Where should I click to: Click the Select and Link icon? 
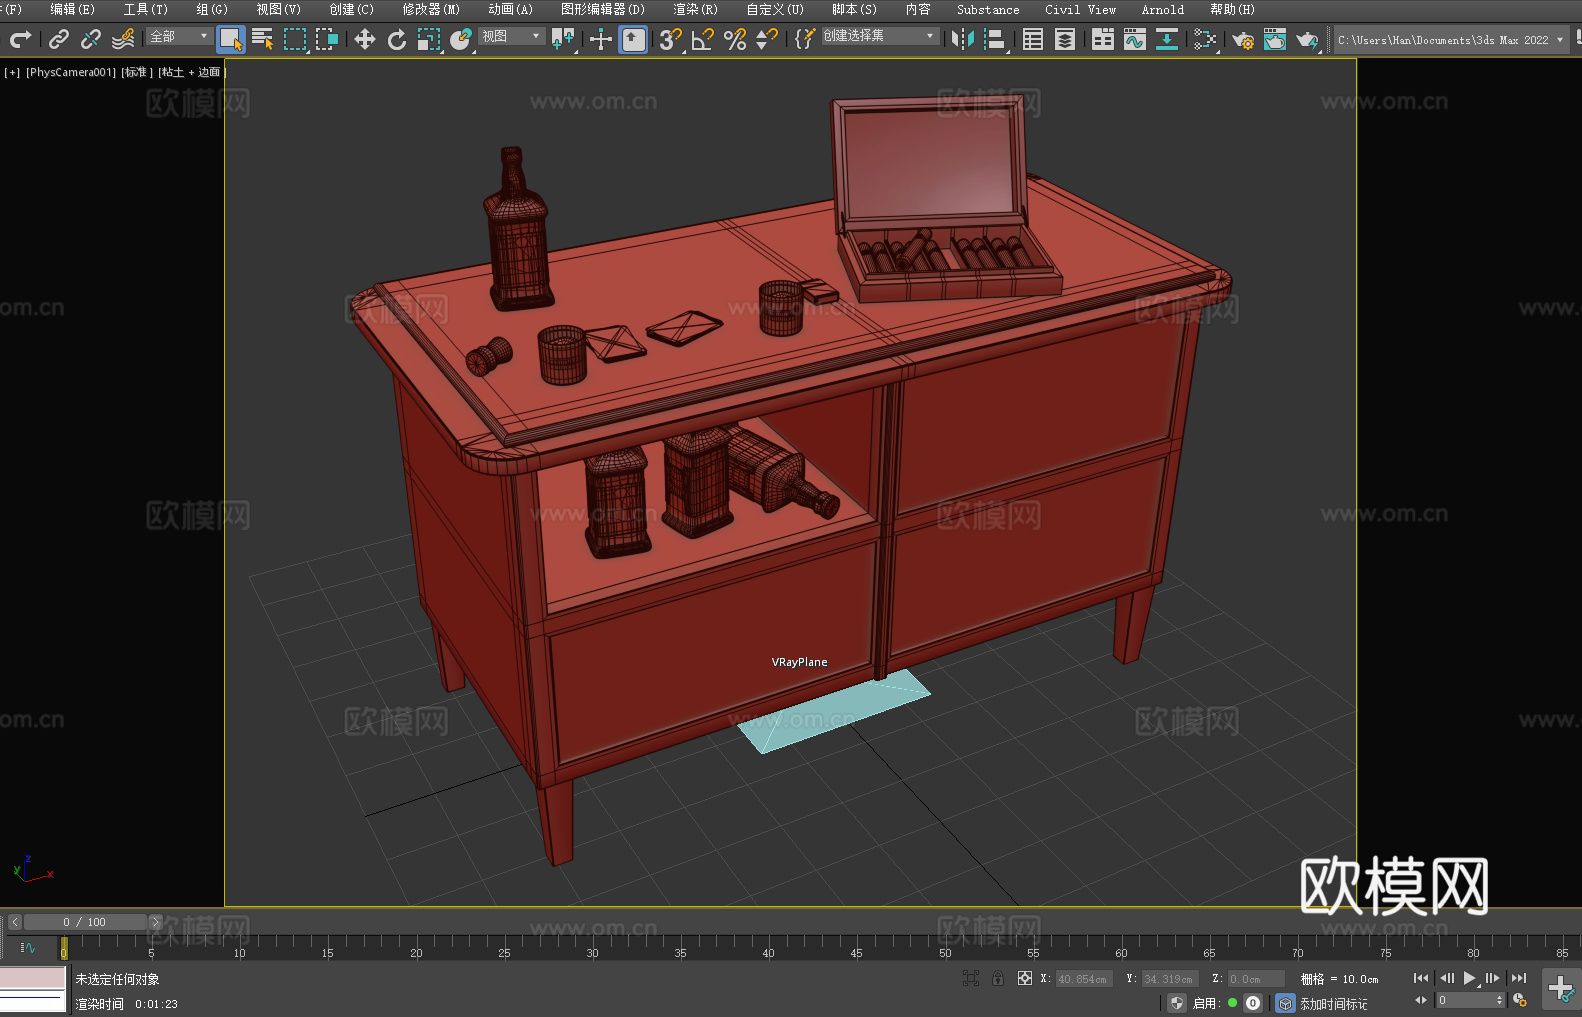coord(59,39)
